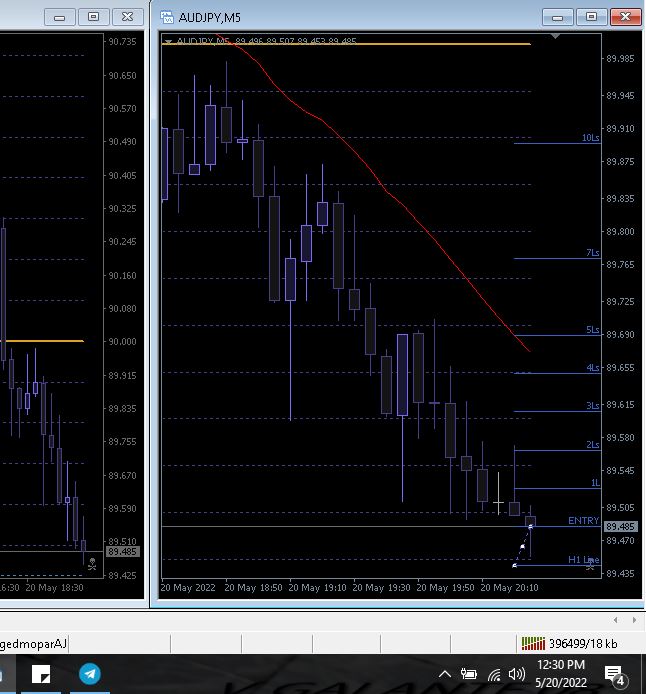
Task: Select the 7Ls level line label
Action: pyautogui.click(x=592, y=253)
